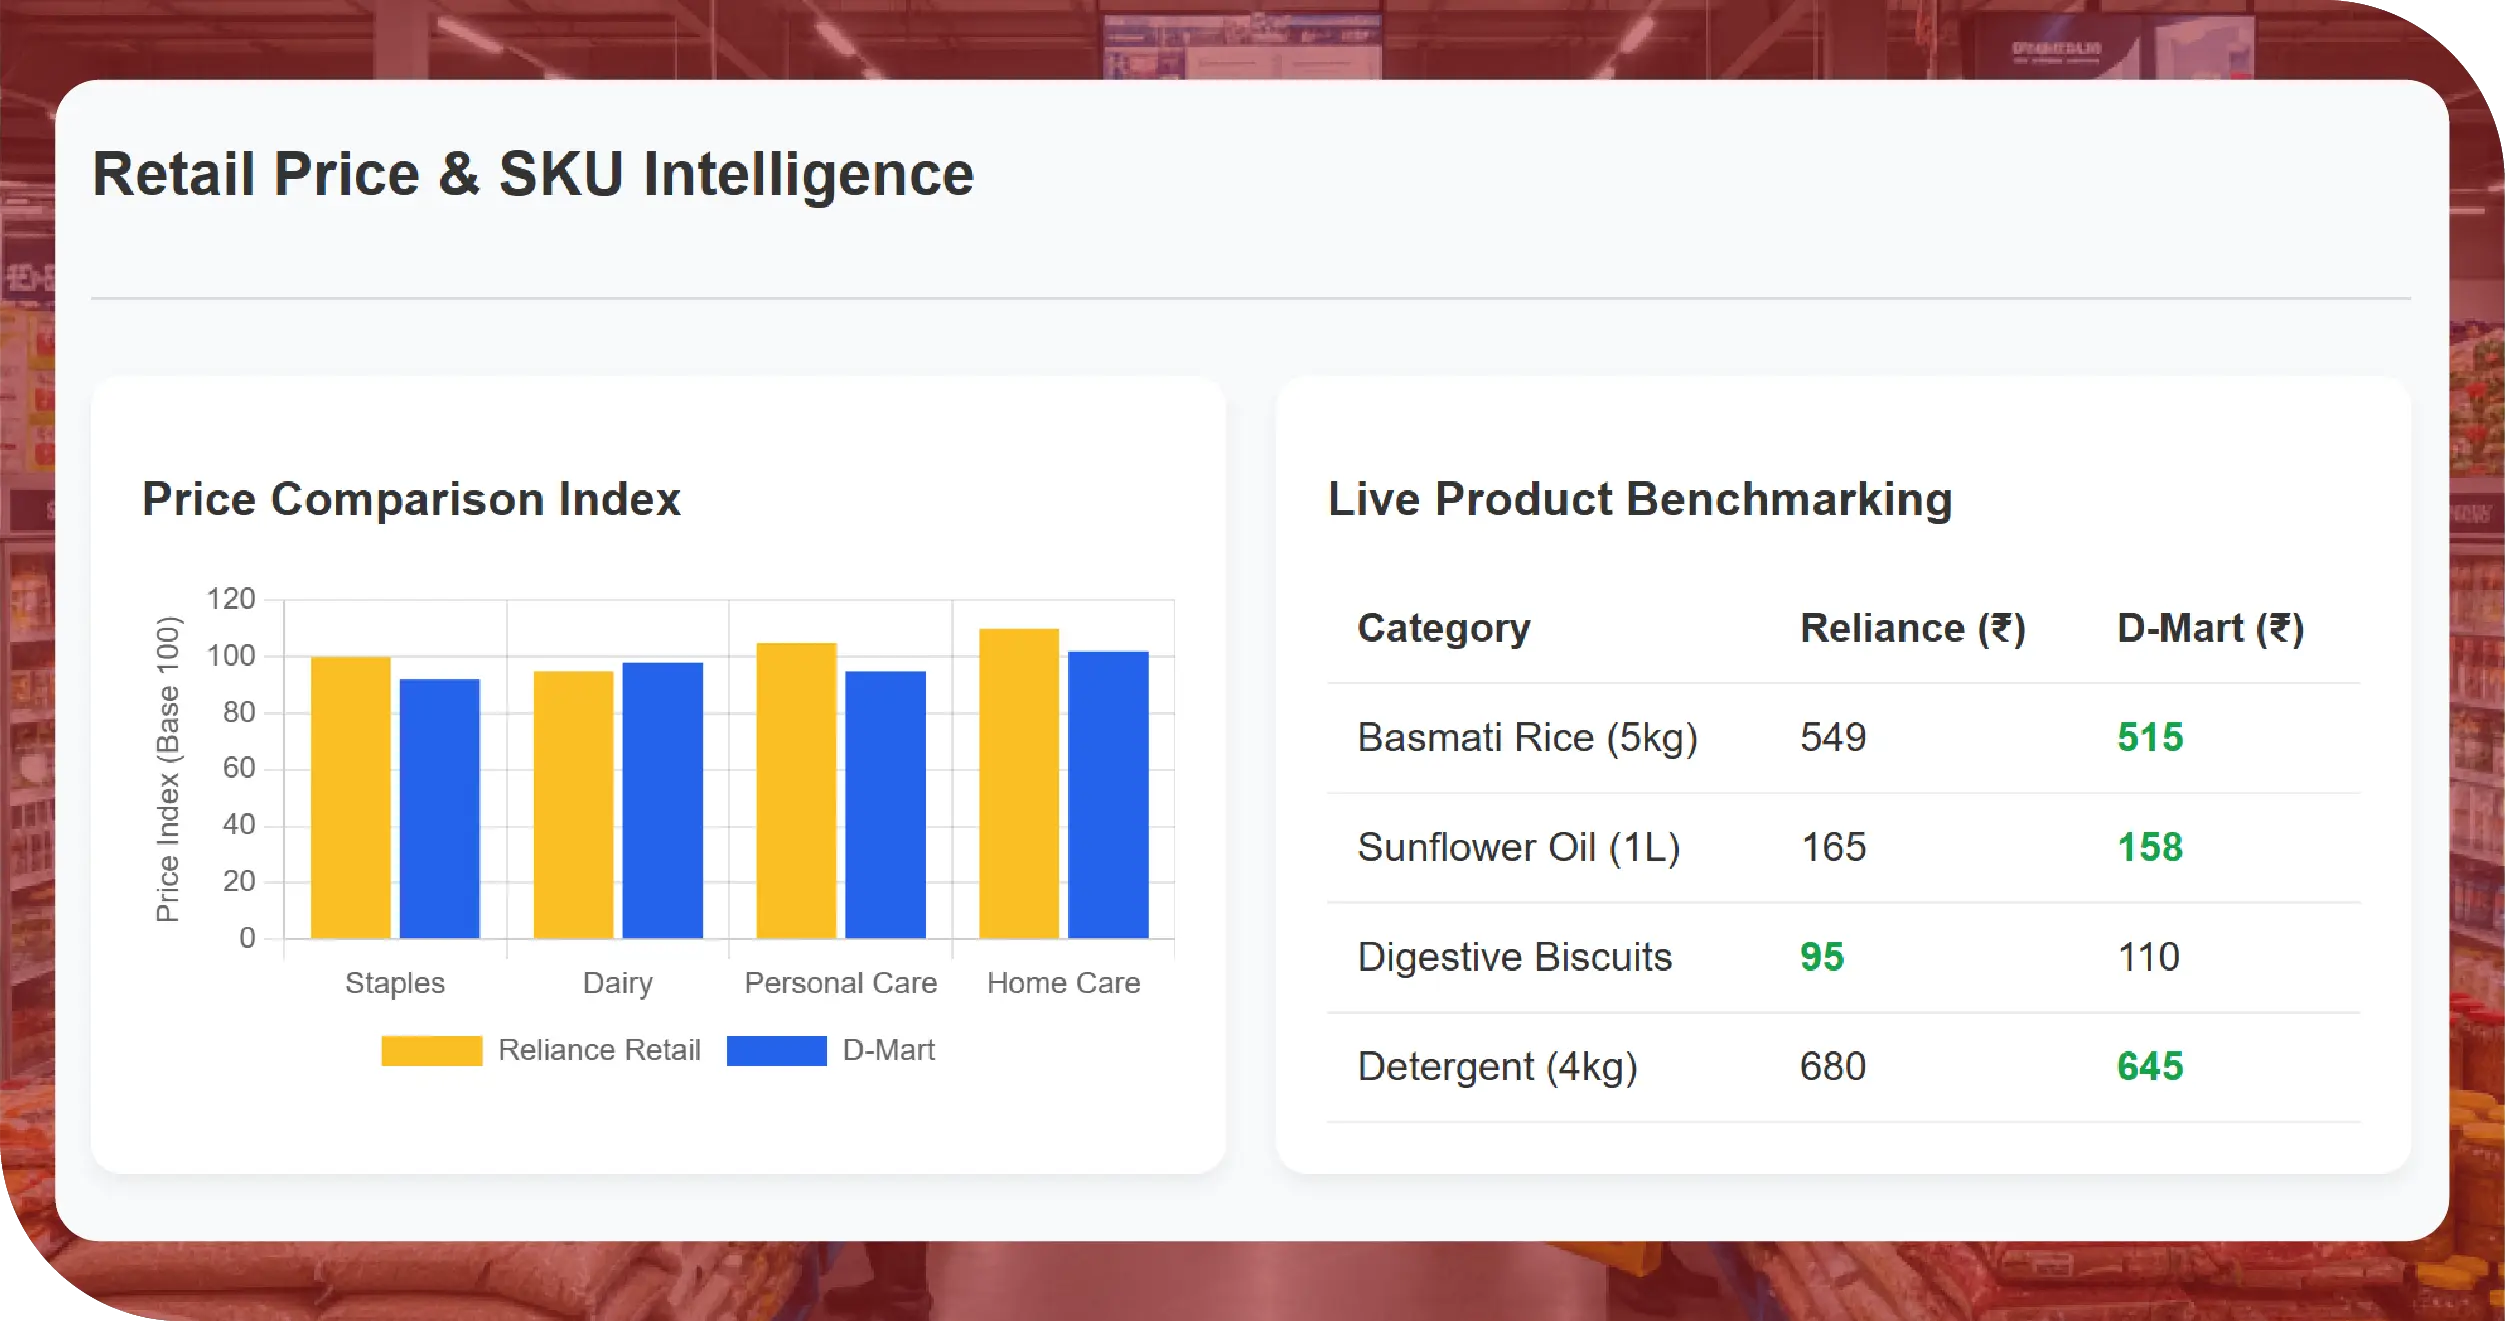
Task: Click the Reliance Retail yellow legend swatch
Action: 431,1050
